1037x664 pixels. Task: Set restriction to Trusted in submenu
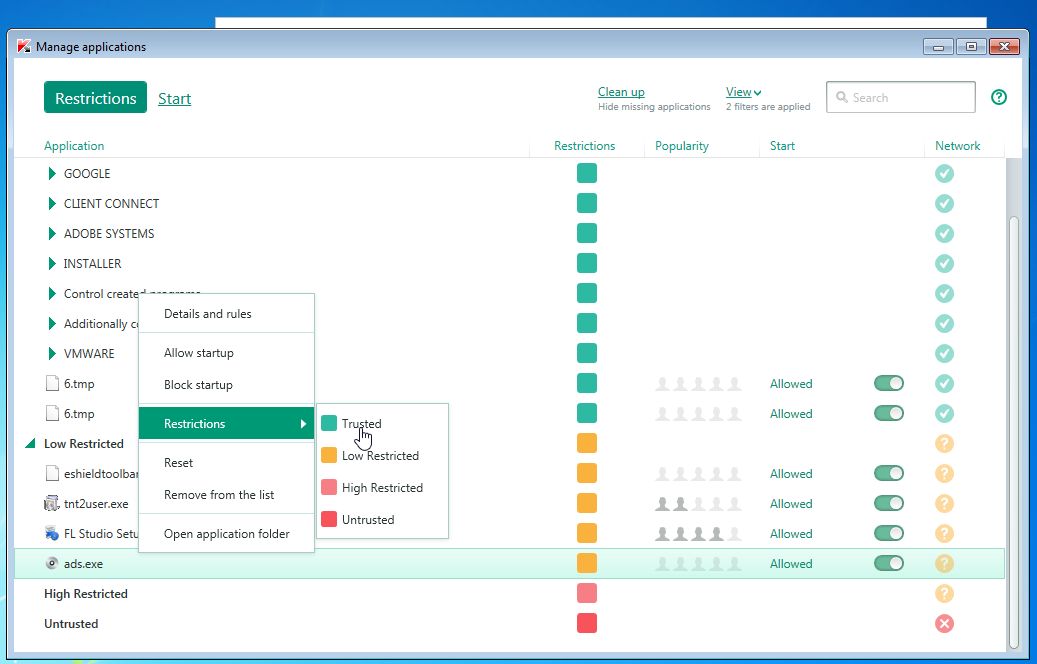382,423
